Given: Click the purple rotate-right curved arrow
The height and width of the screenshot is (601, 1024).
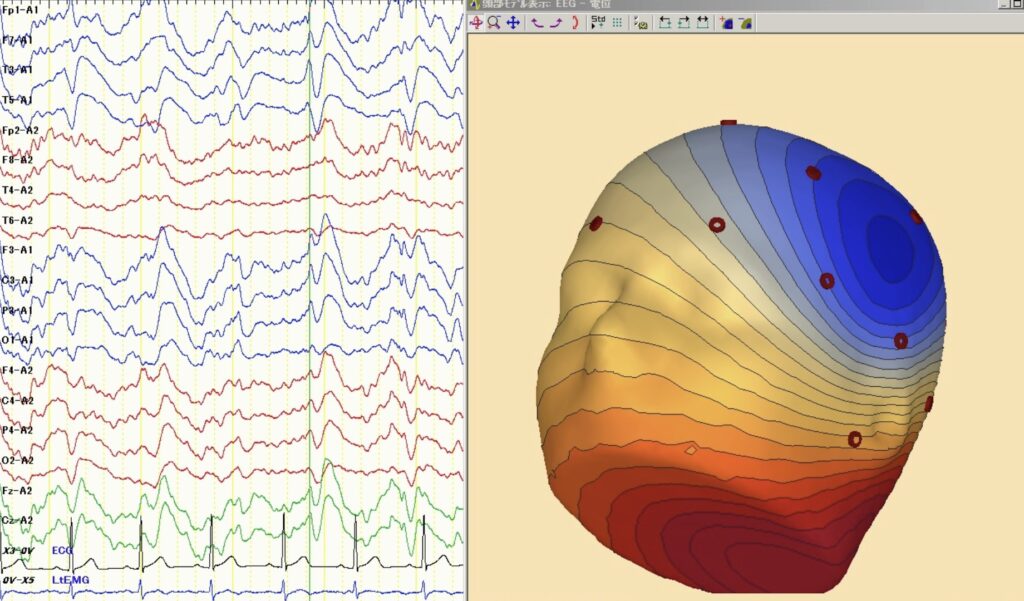Looking at the screenshot, I should click(556, 23).
